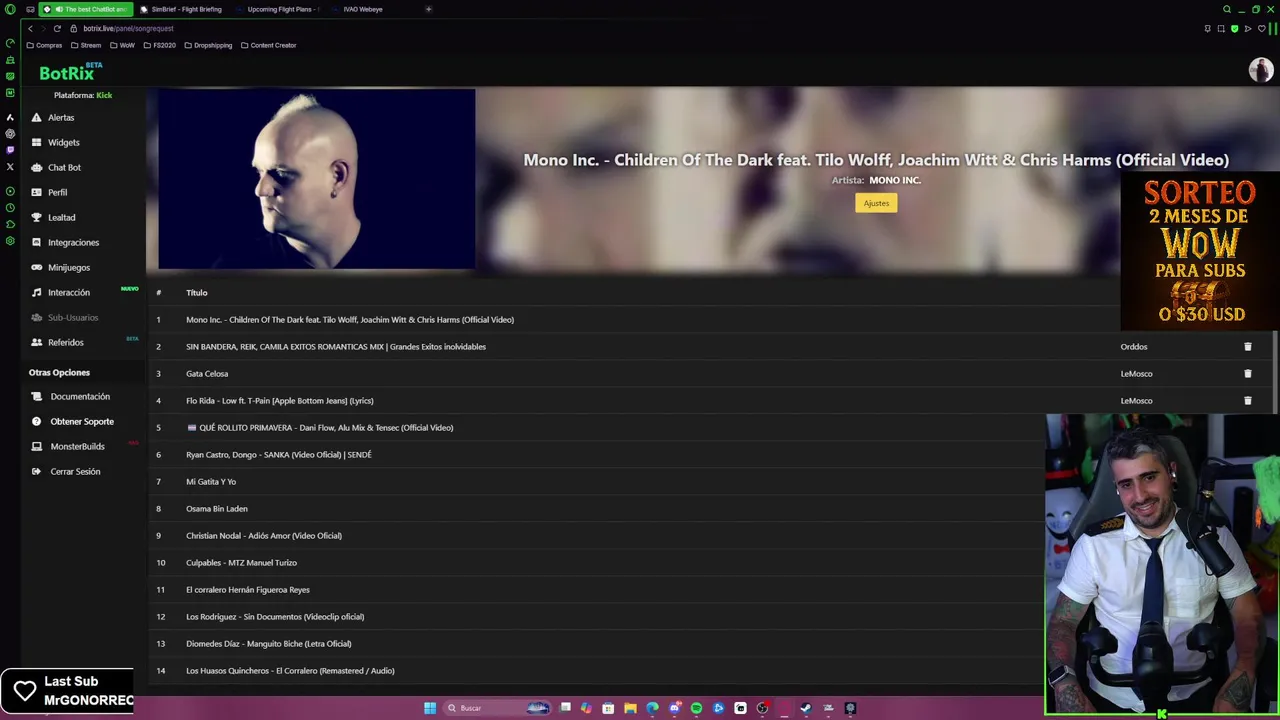Open Integraciones in the sidebar
Viewport: 1280px width, 720px height.
tap(73, 242)
